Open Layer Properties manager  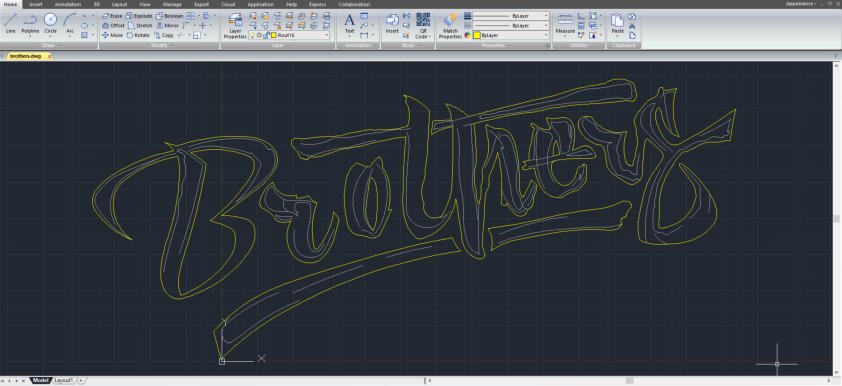click(235, 26)
